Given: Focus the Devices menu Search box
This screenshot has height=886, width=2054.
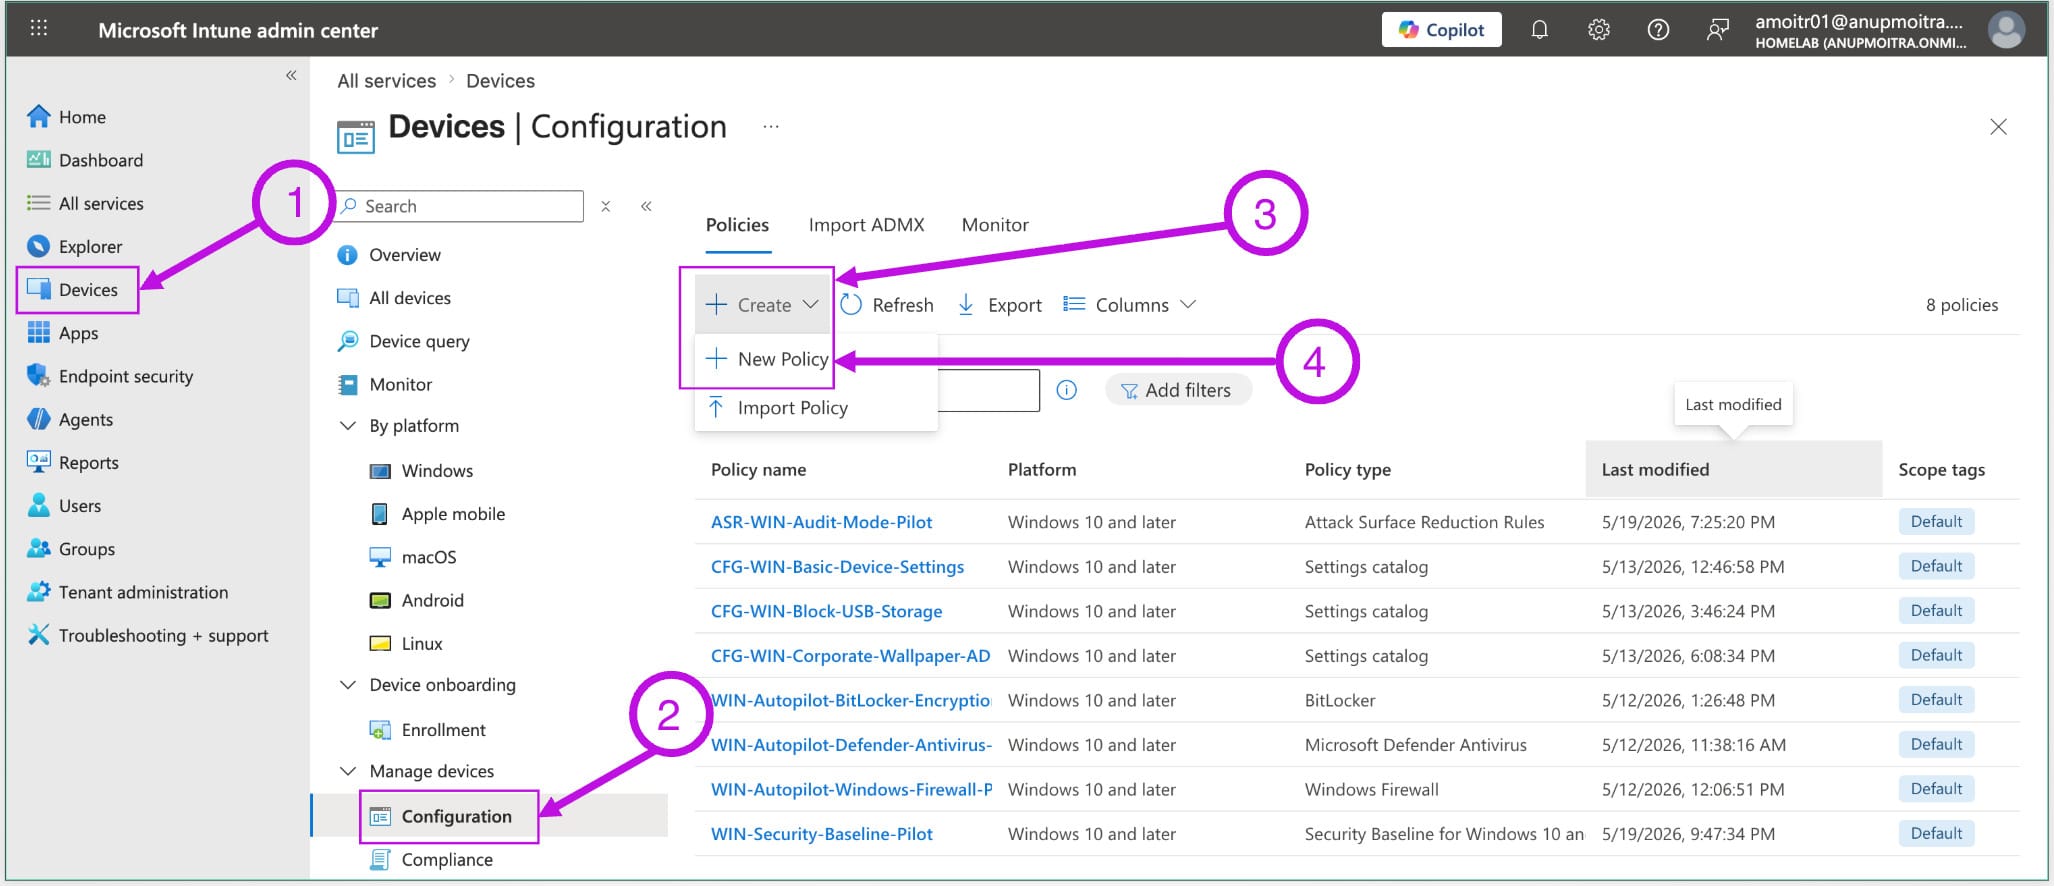Looking at the screenshot, I should click(x=460, y=206).
